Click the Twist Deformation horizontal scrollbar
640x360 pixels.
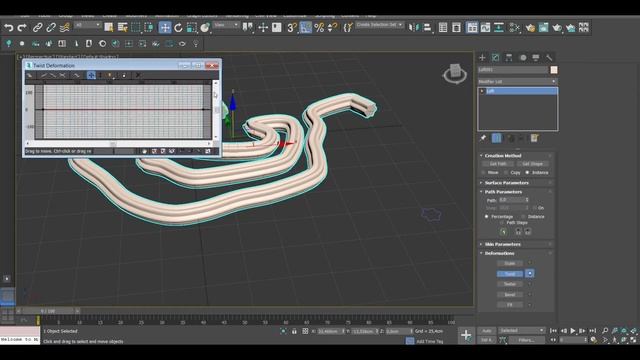click(x=118, y=144)
